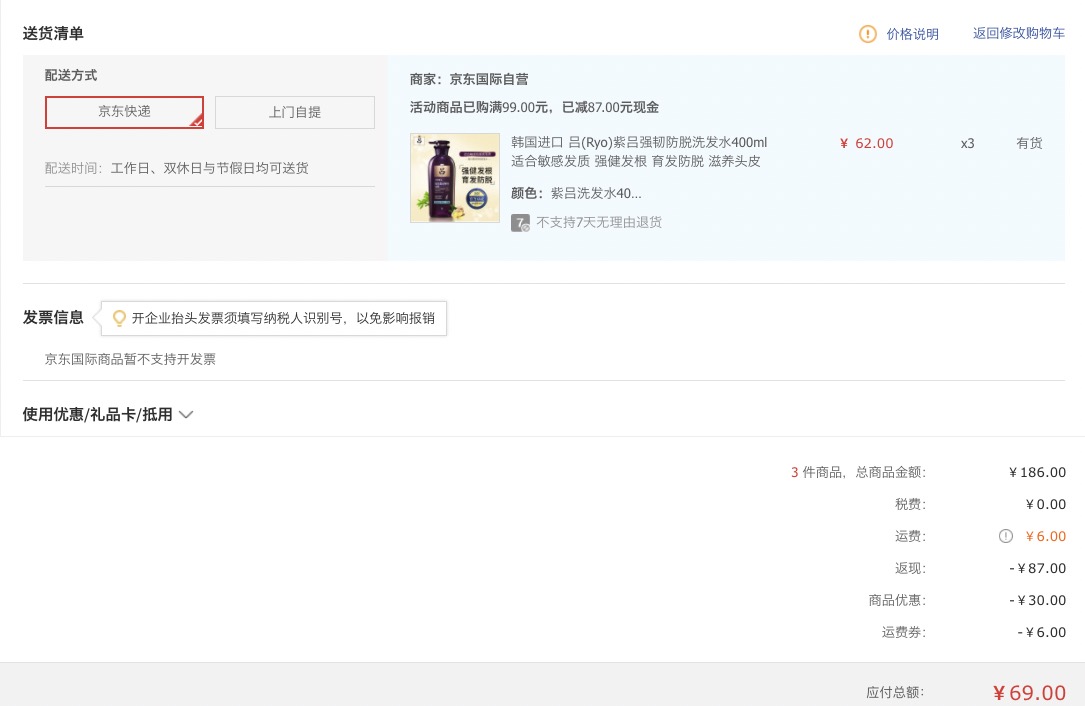Click the 配送时间 delivery time text
1085x706 pixels.
[176, 168]
